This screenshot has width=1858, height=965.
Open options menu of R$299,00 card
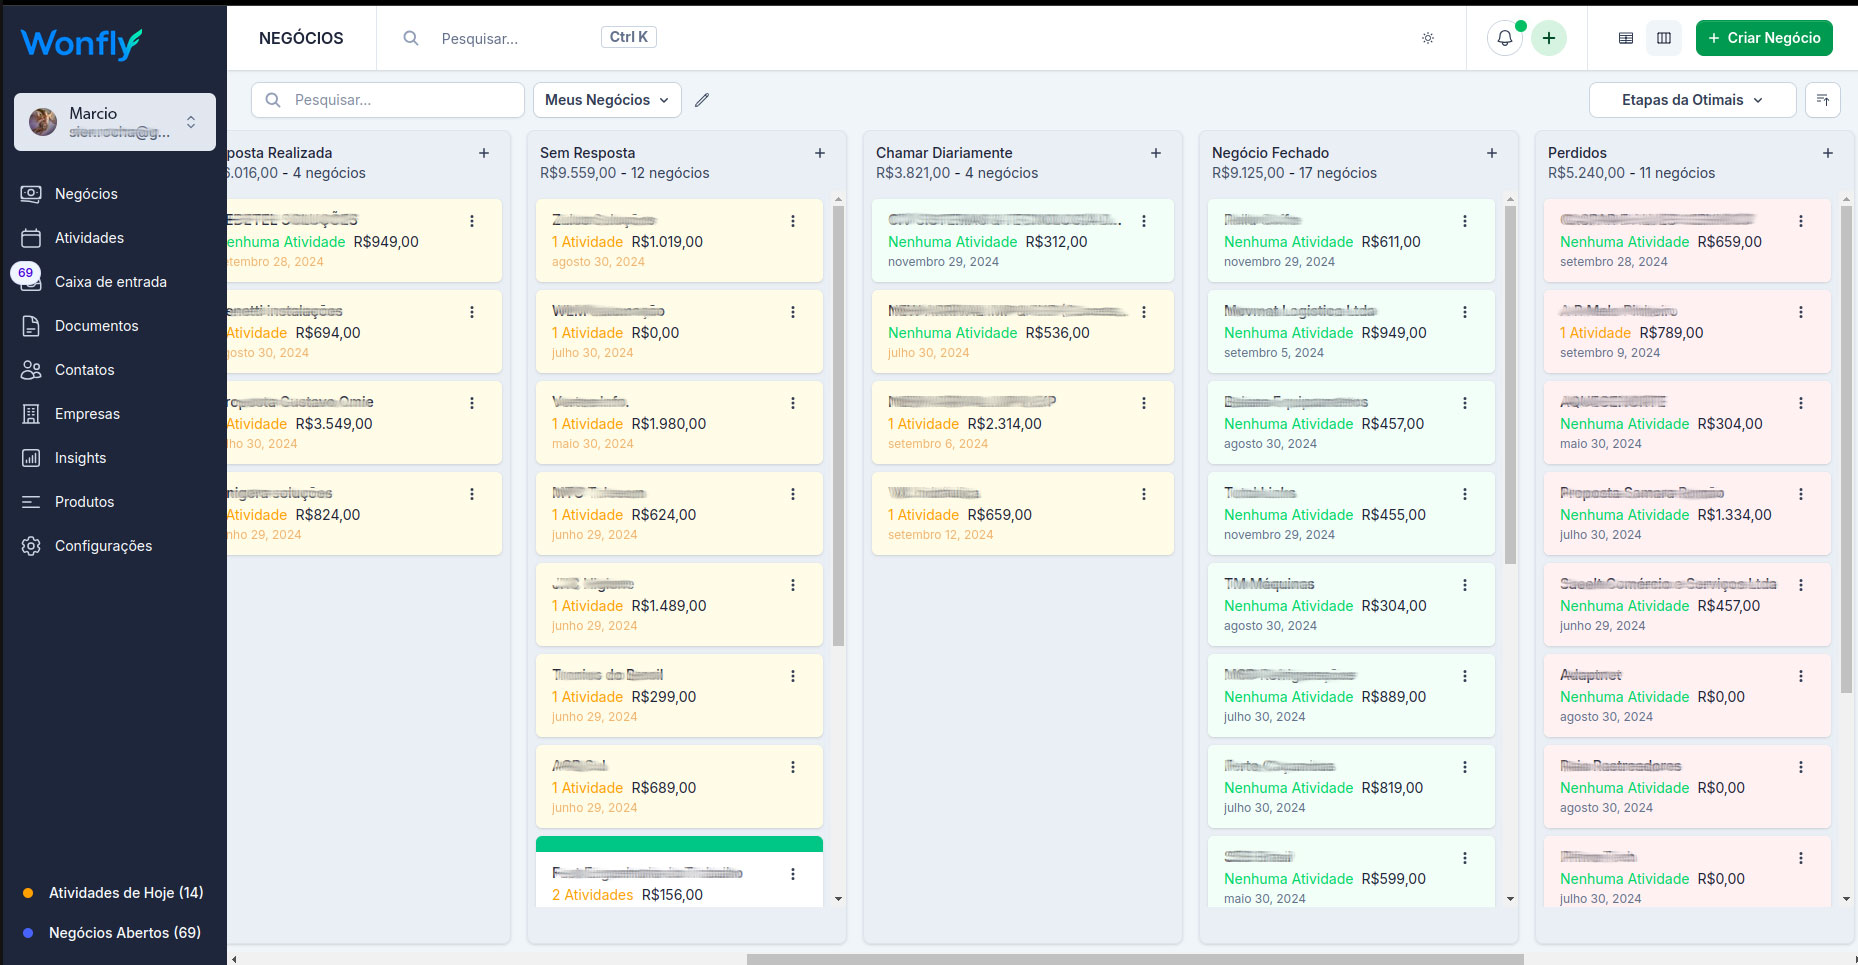793,676
